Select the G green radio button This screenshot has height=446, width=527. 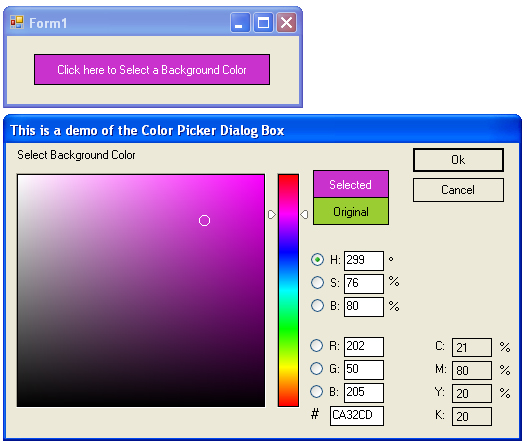coord(316,368)
